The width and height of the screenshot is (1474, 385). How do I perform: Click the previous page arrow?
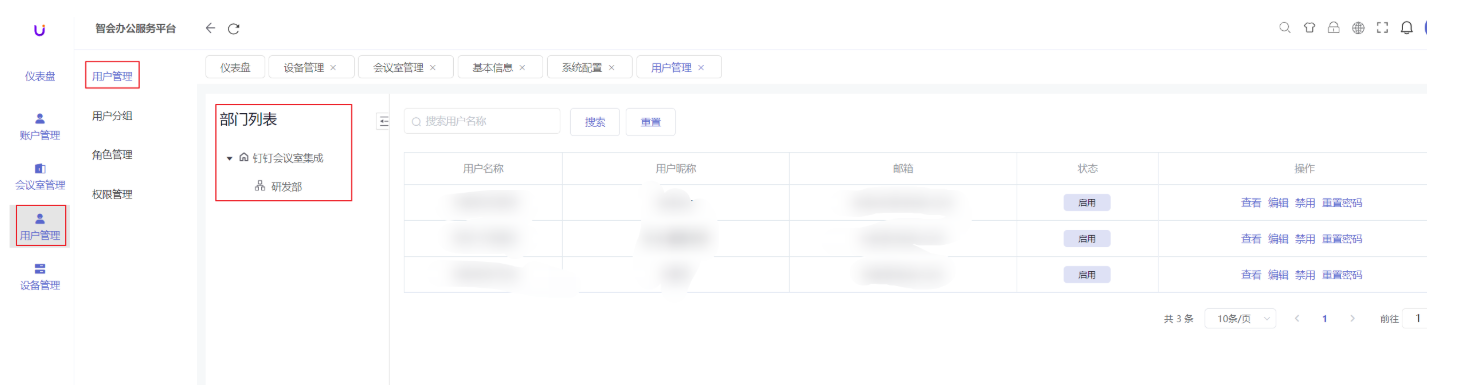pyautogui.click(x=1297, y=319)
